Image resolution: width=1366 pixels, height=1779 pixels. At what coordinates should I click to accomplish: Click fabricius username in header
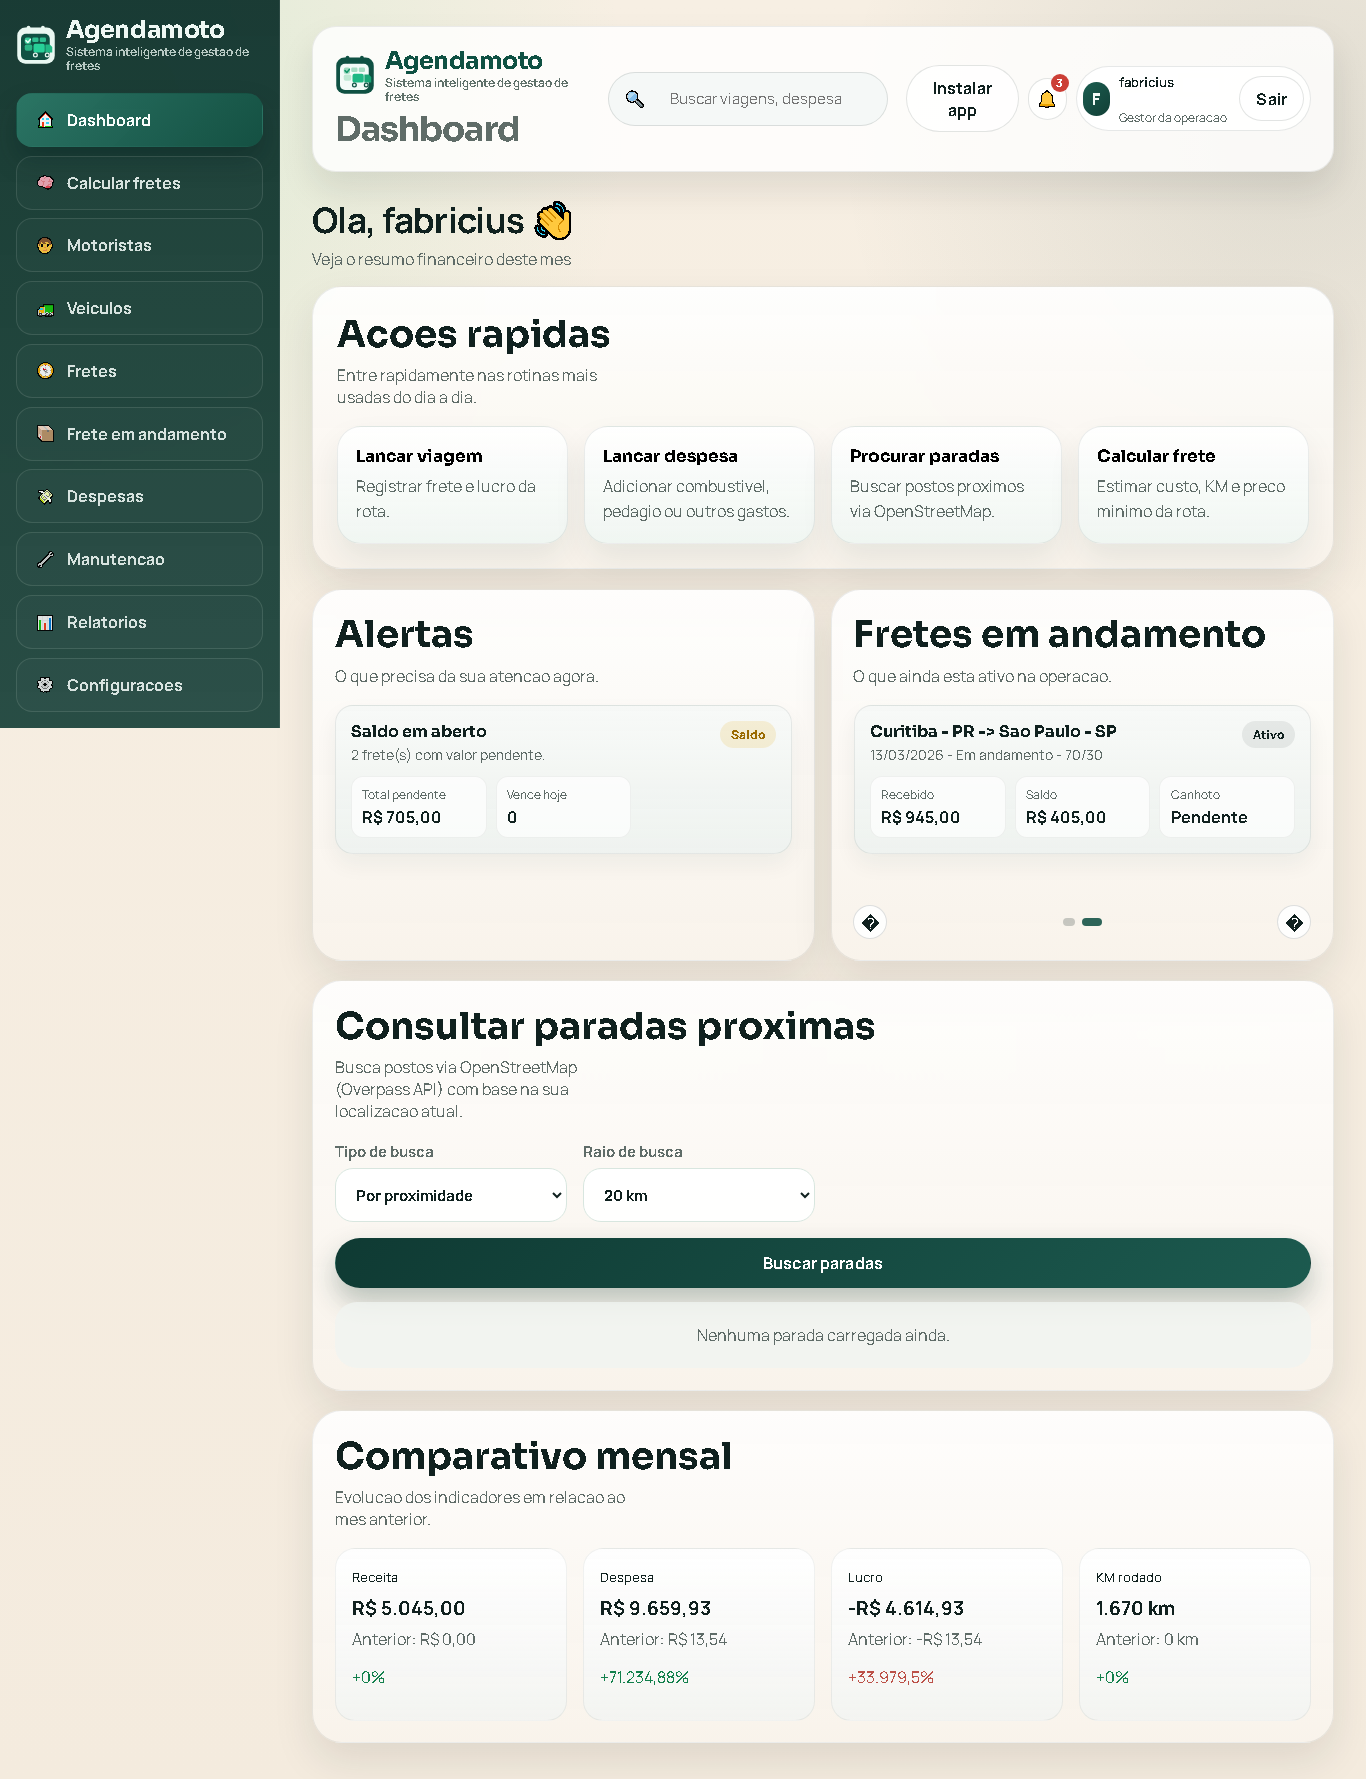tap(1146, 82)
